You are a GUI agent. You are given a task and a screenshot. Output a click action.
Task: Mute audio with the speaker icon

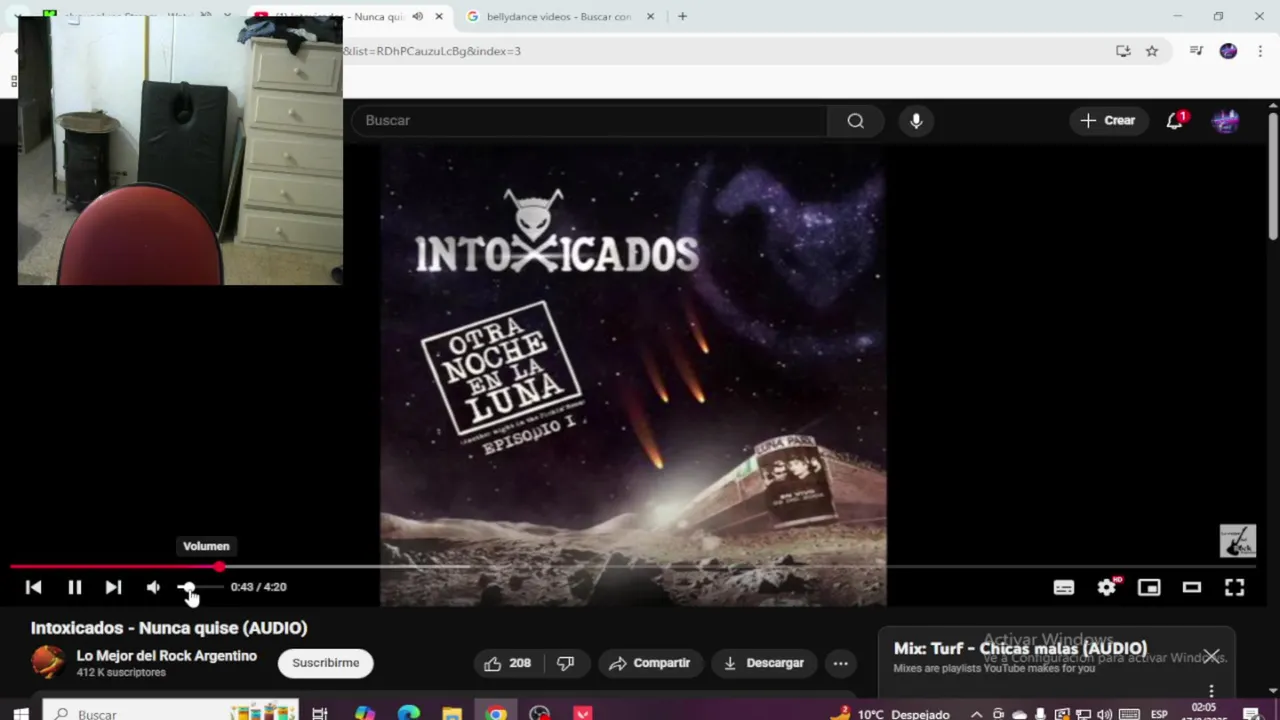tap(153, 587)
